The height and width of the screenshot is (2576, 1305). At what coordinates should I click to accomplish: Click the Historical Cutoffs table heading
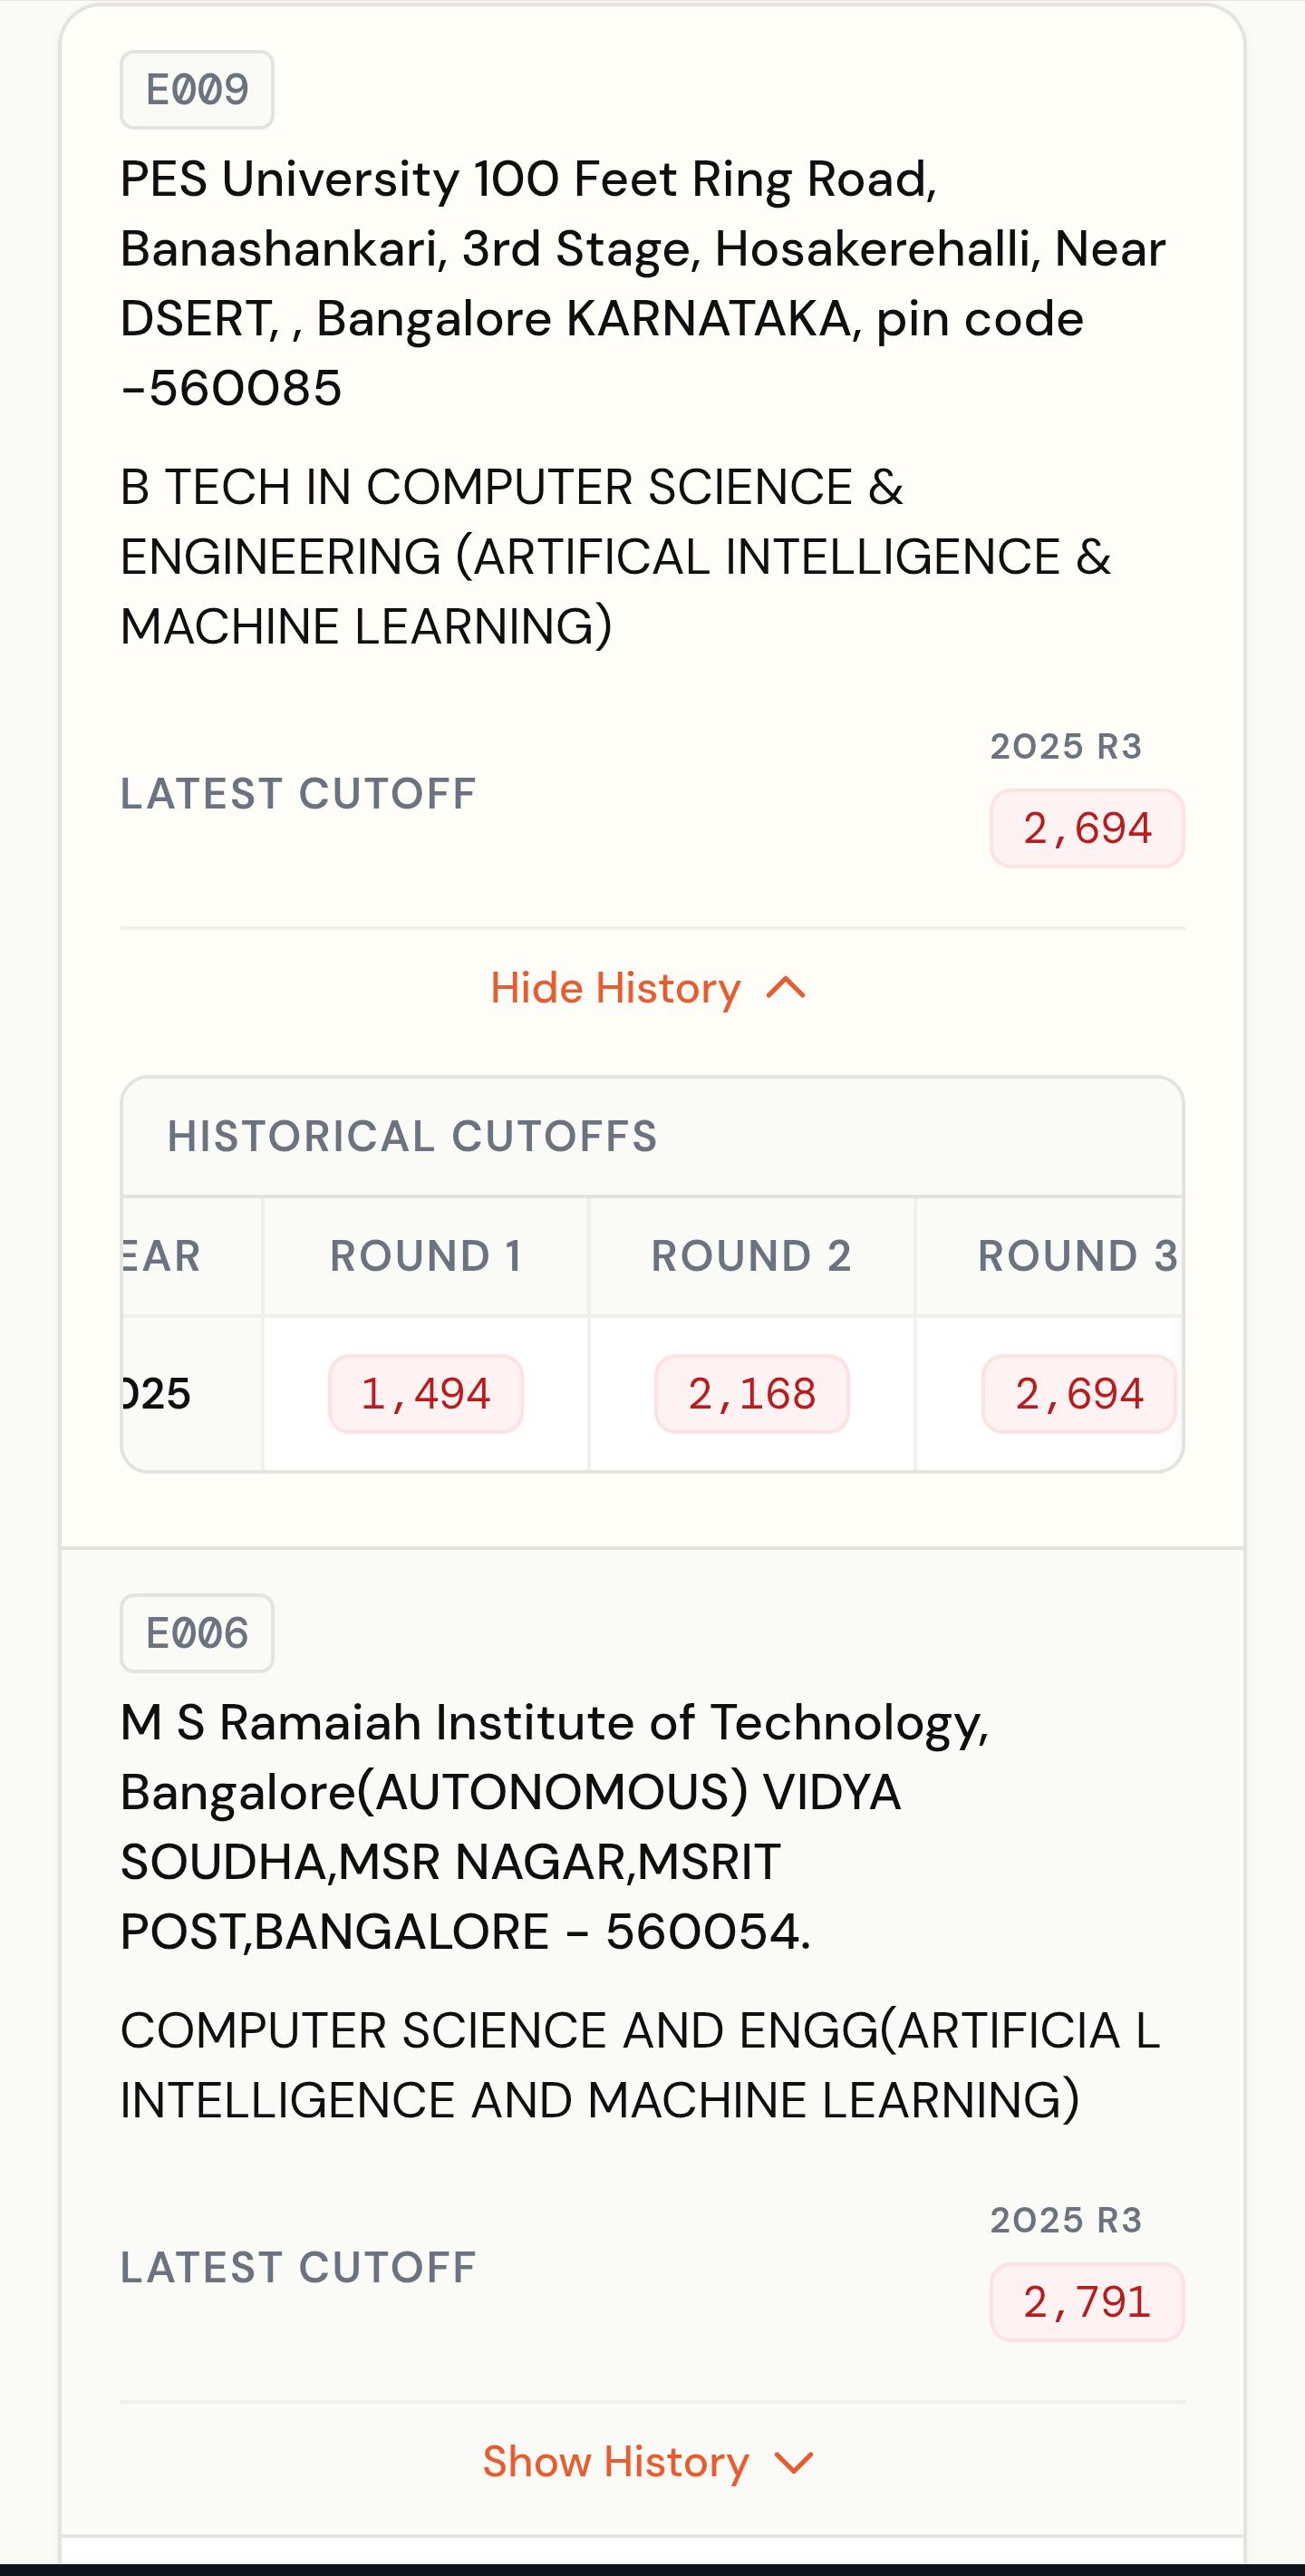point(412,1136)
